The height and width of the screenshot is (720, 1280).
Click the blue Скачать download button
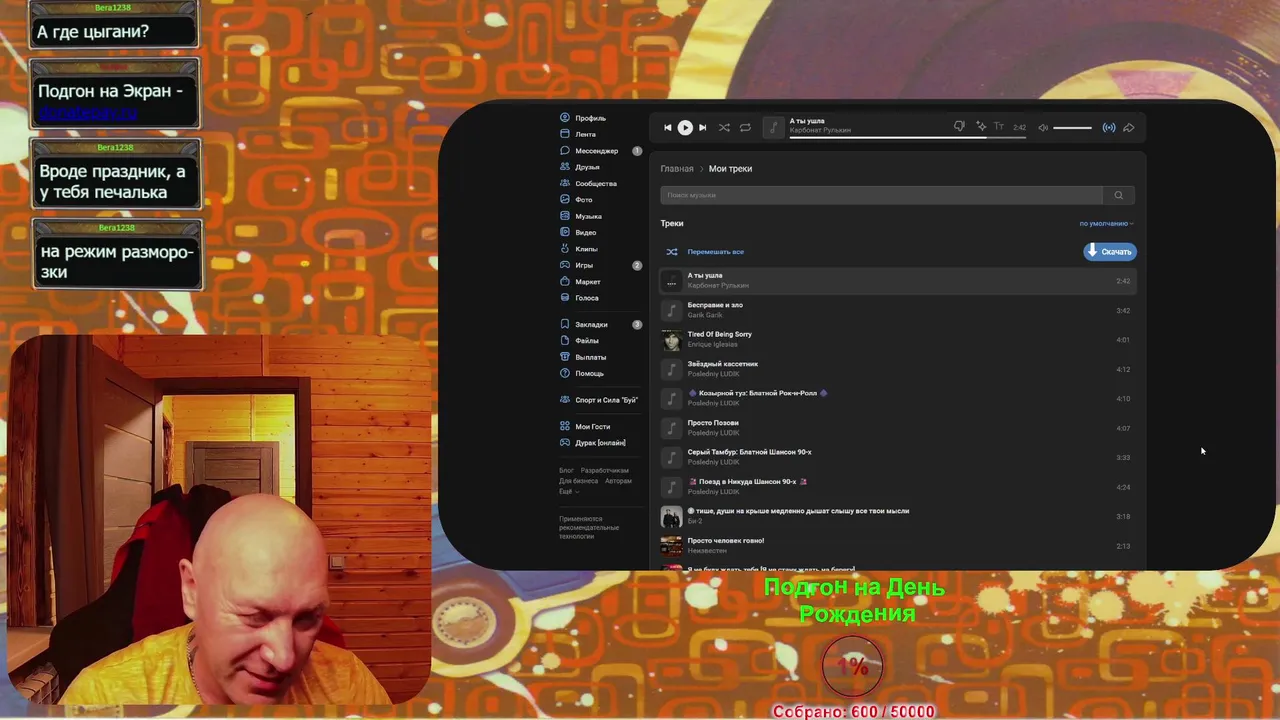coord(1110,252)
